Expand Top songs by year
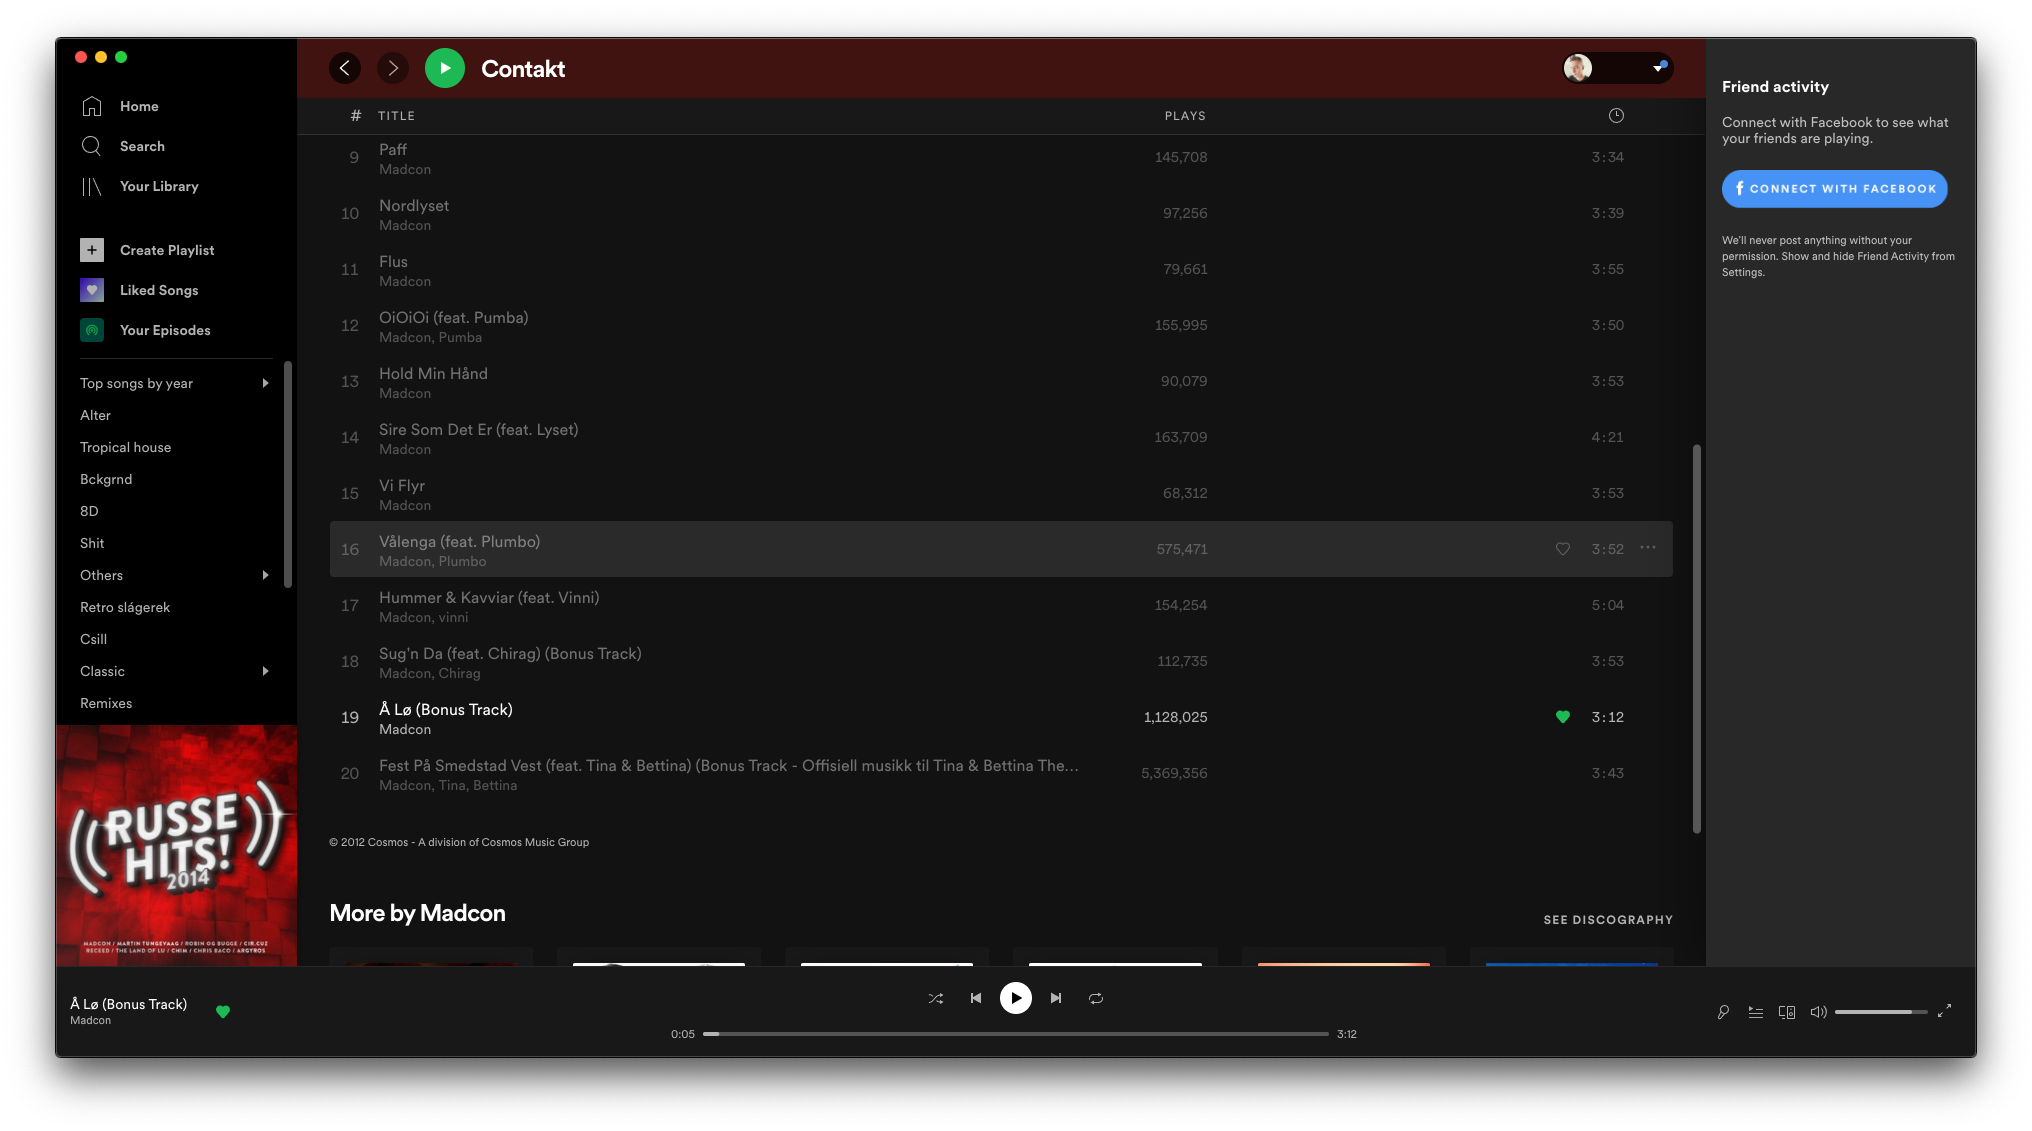 (x=265, y=383)
